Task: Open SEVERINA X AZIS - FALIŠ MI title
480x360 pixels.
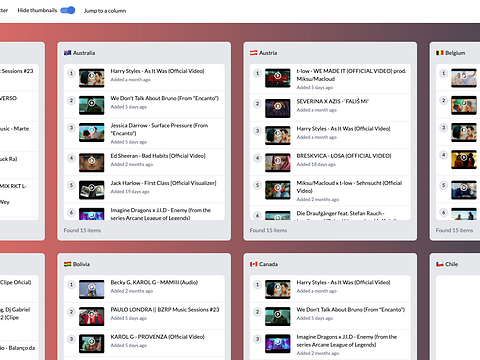Action: click(333, 101)
